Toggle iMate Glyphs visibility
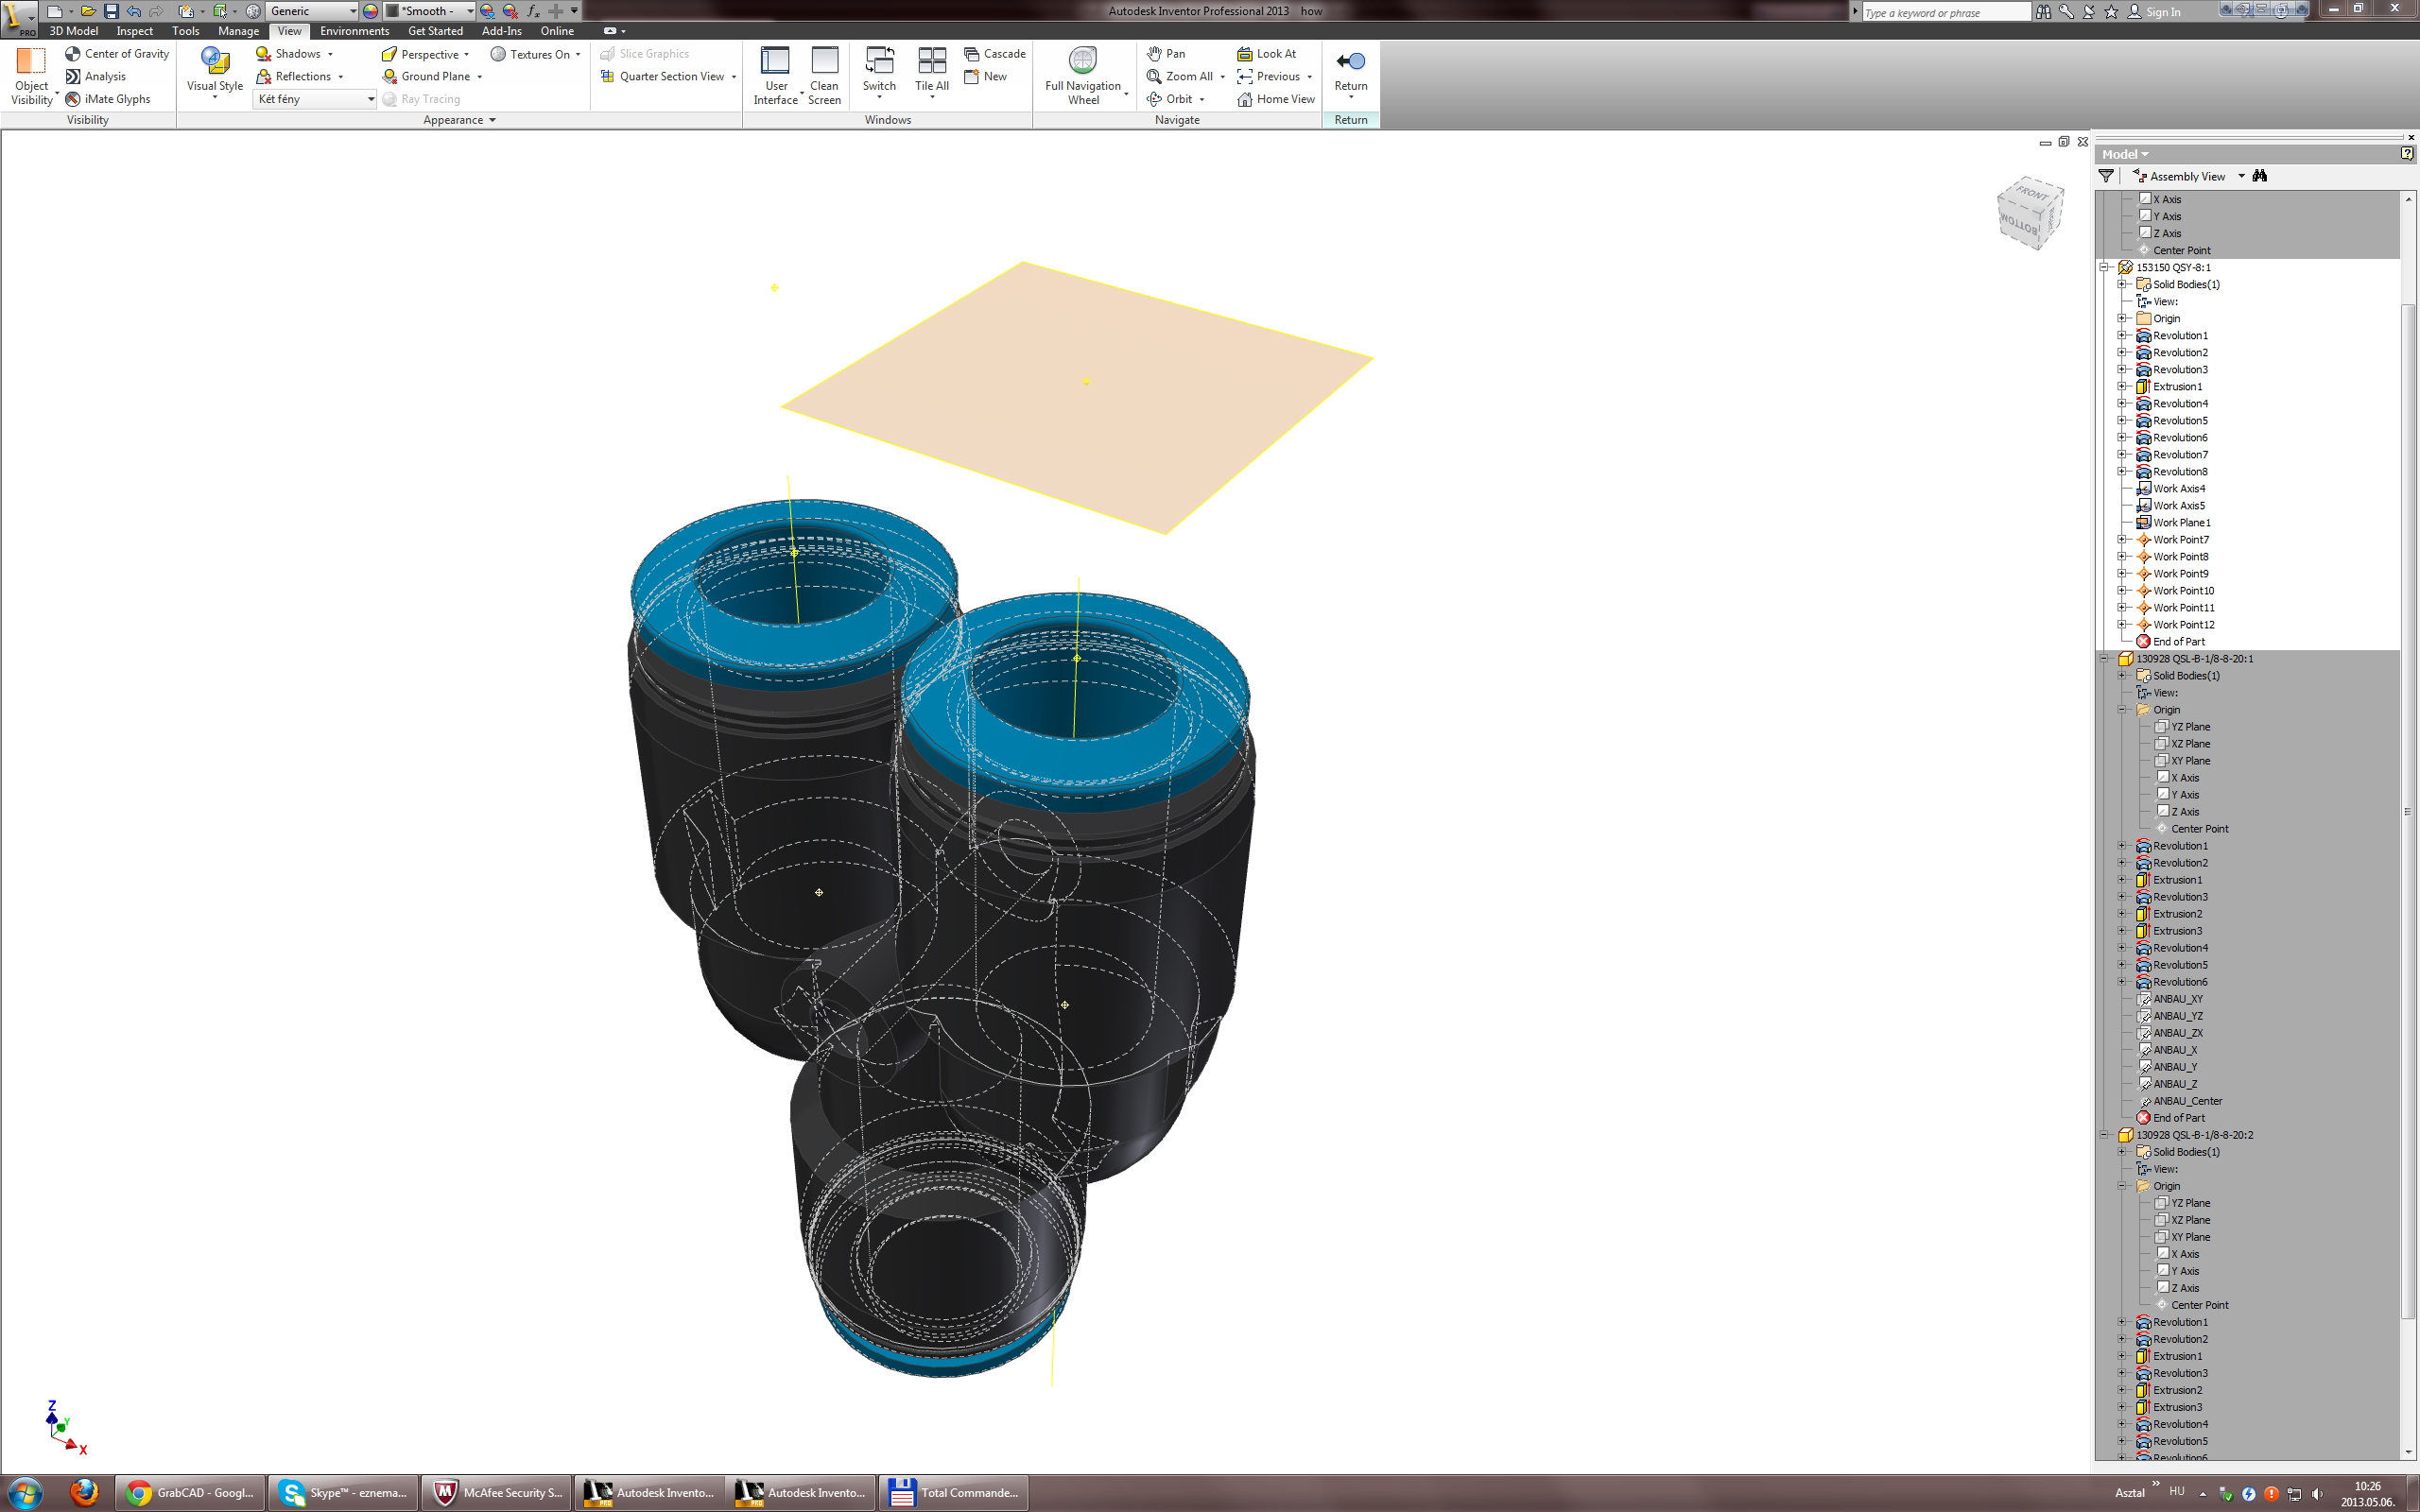2420x1512 pixels. (108, 99)
